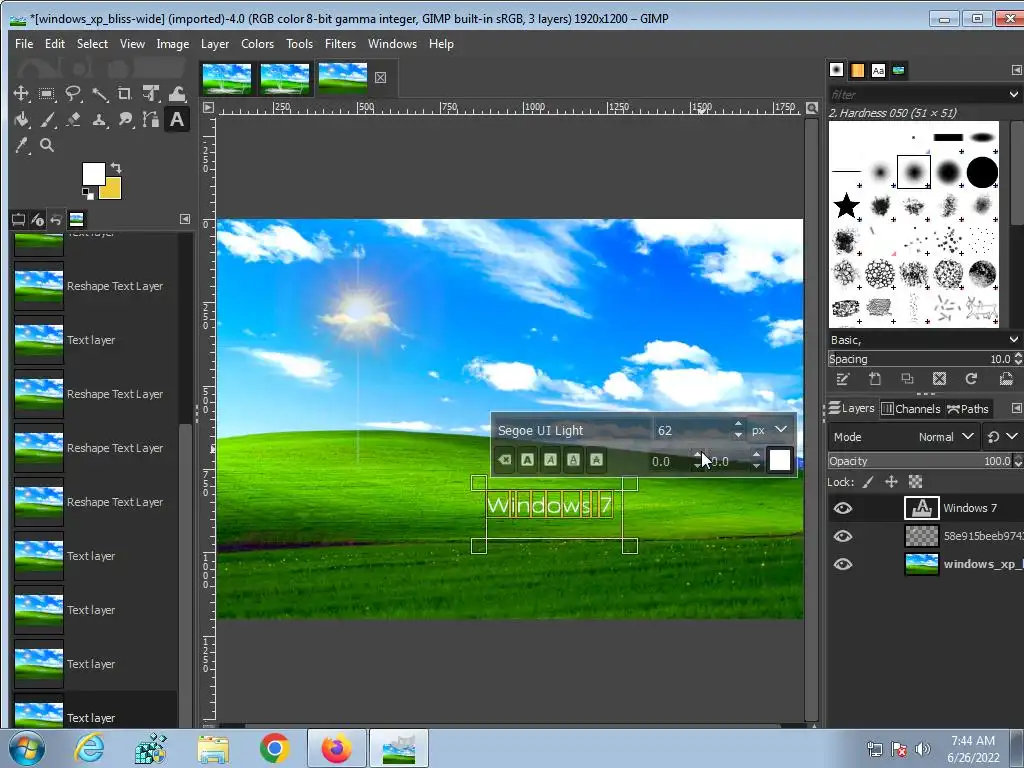Select the Rectangle Select tool
Viewport: 1024px width, 768px height.
[46, 93]
